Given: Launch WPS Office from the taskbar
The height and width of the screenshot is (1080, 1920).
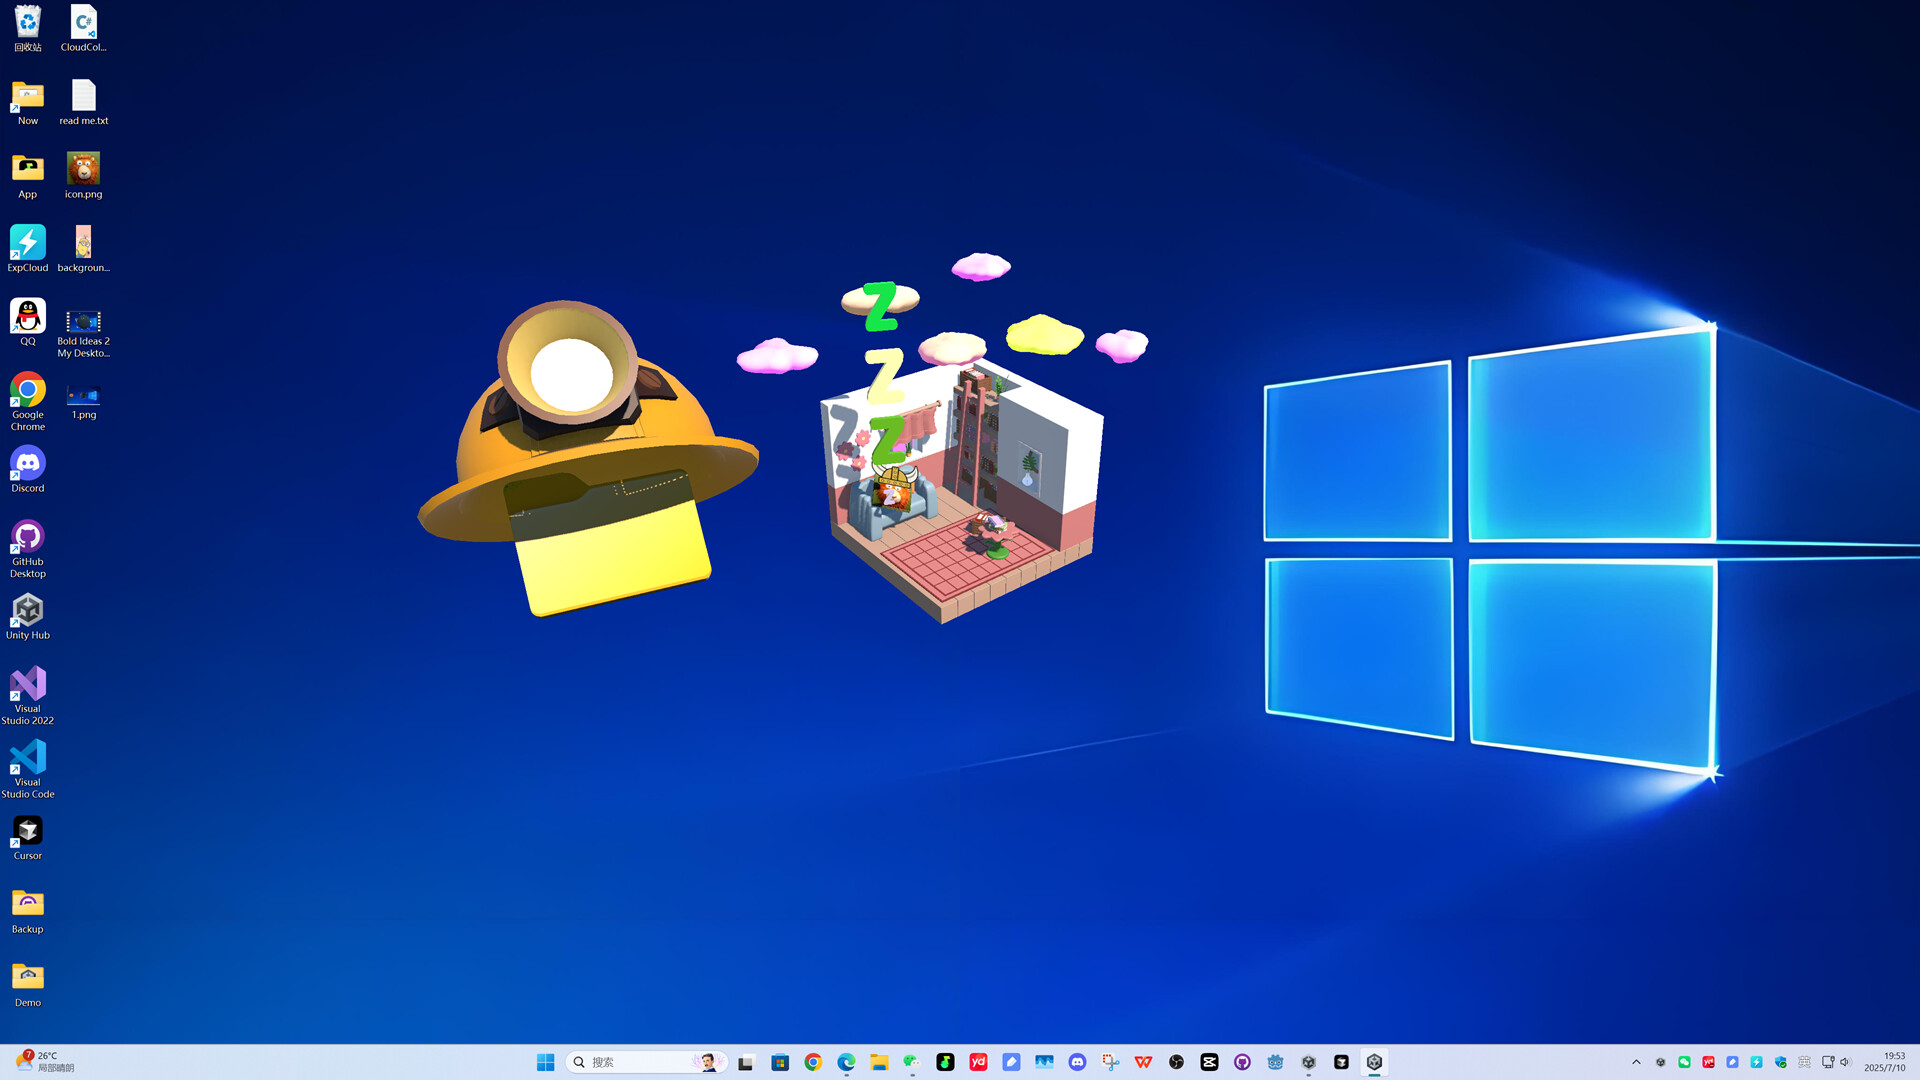Looking at the screenshot, I should click(x=1143, y=1062).
